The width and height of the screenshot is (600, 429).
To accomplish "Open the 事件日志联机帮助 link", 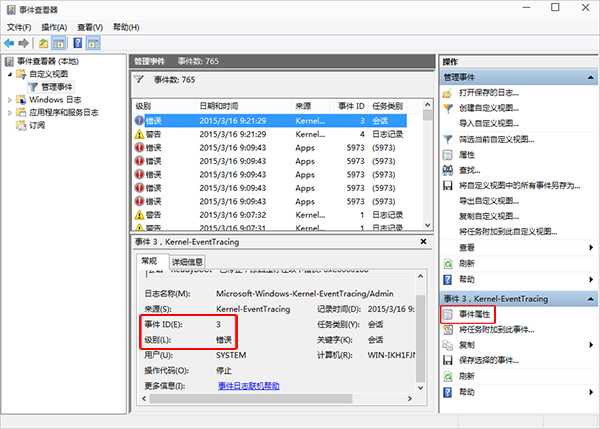I will [249, 386].
